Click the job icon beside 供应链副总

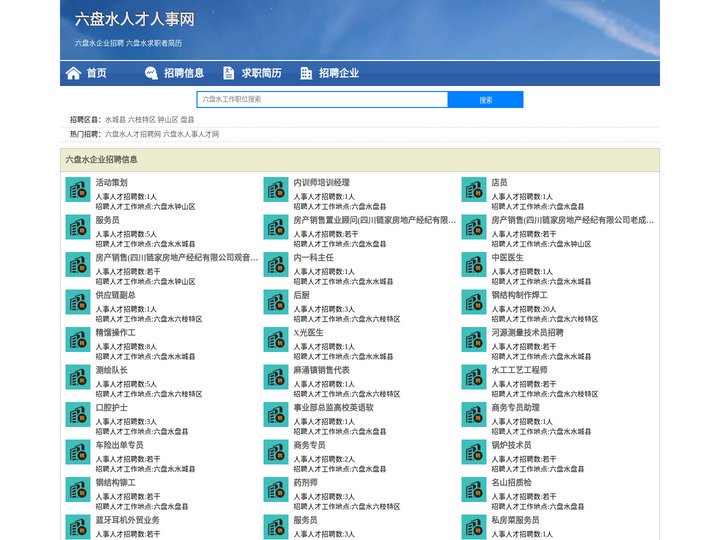click(78, 302)
